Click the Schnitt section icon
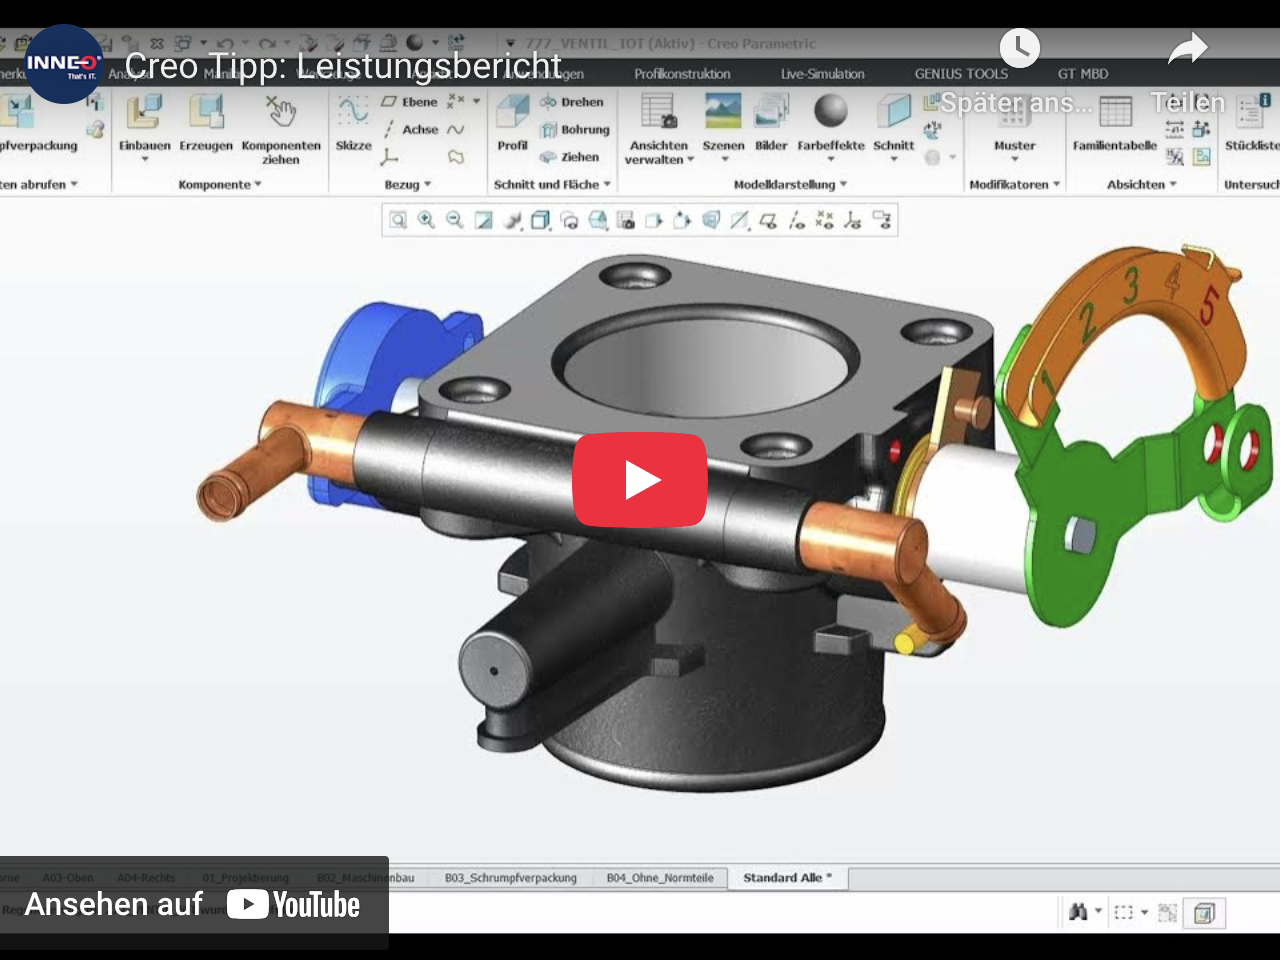This screenshot has height=962, width=1284. 893,111
